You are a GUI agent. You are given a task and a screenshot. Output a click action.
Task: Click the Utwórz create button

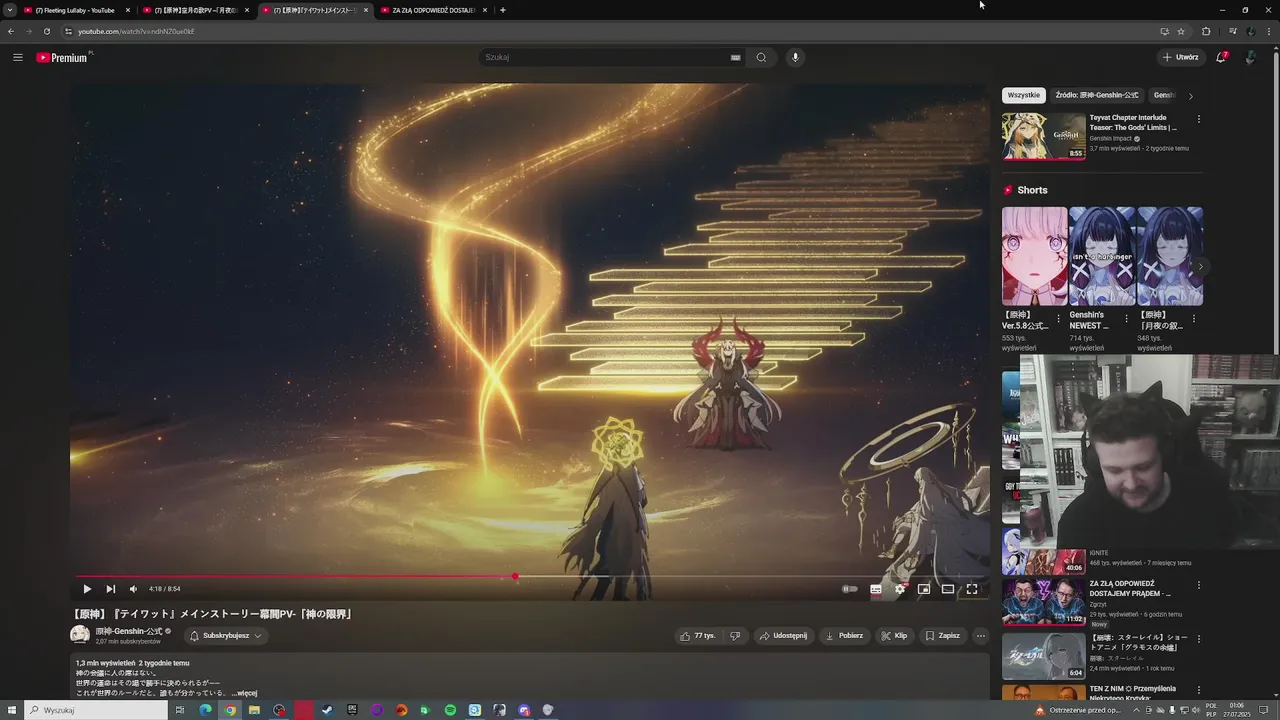1181,57
